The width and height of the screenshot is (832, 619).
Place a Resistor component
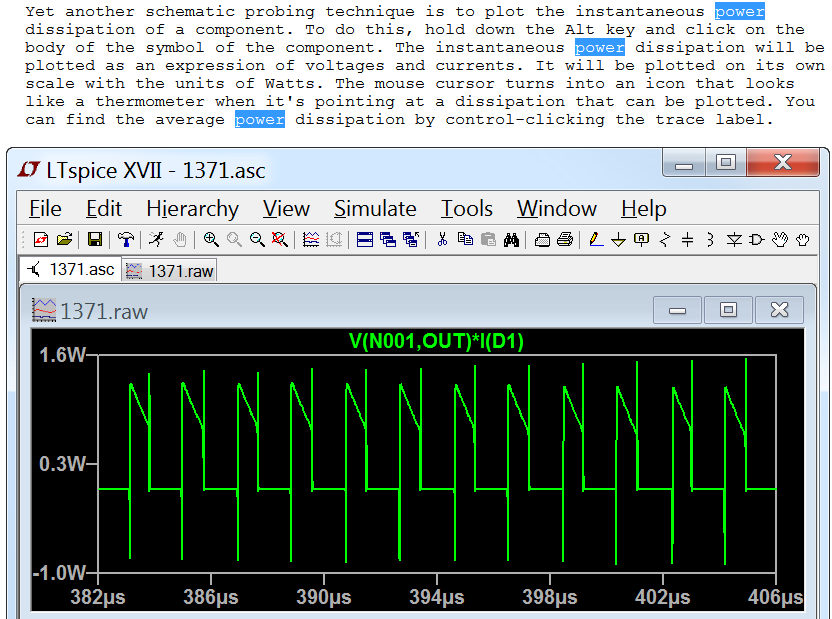tap(664, 240)
